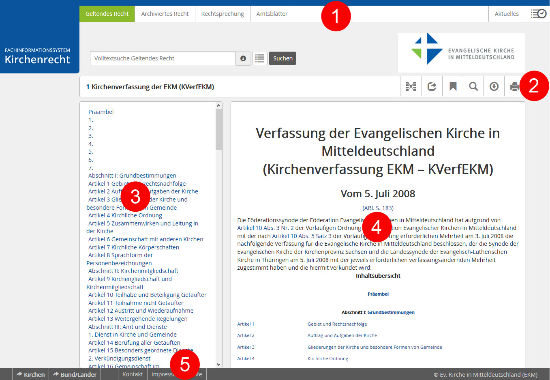550x380 pixels.
Task: Click the document compare/synopsis icon
Action: [x=411, y=86]
